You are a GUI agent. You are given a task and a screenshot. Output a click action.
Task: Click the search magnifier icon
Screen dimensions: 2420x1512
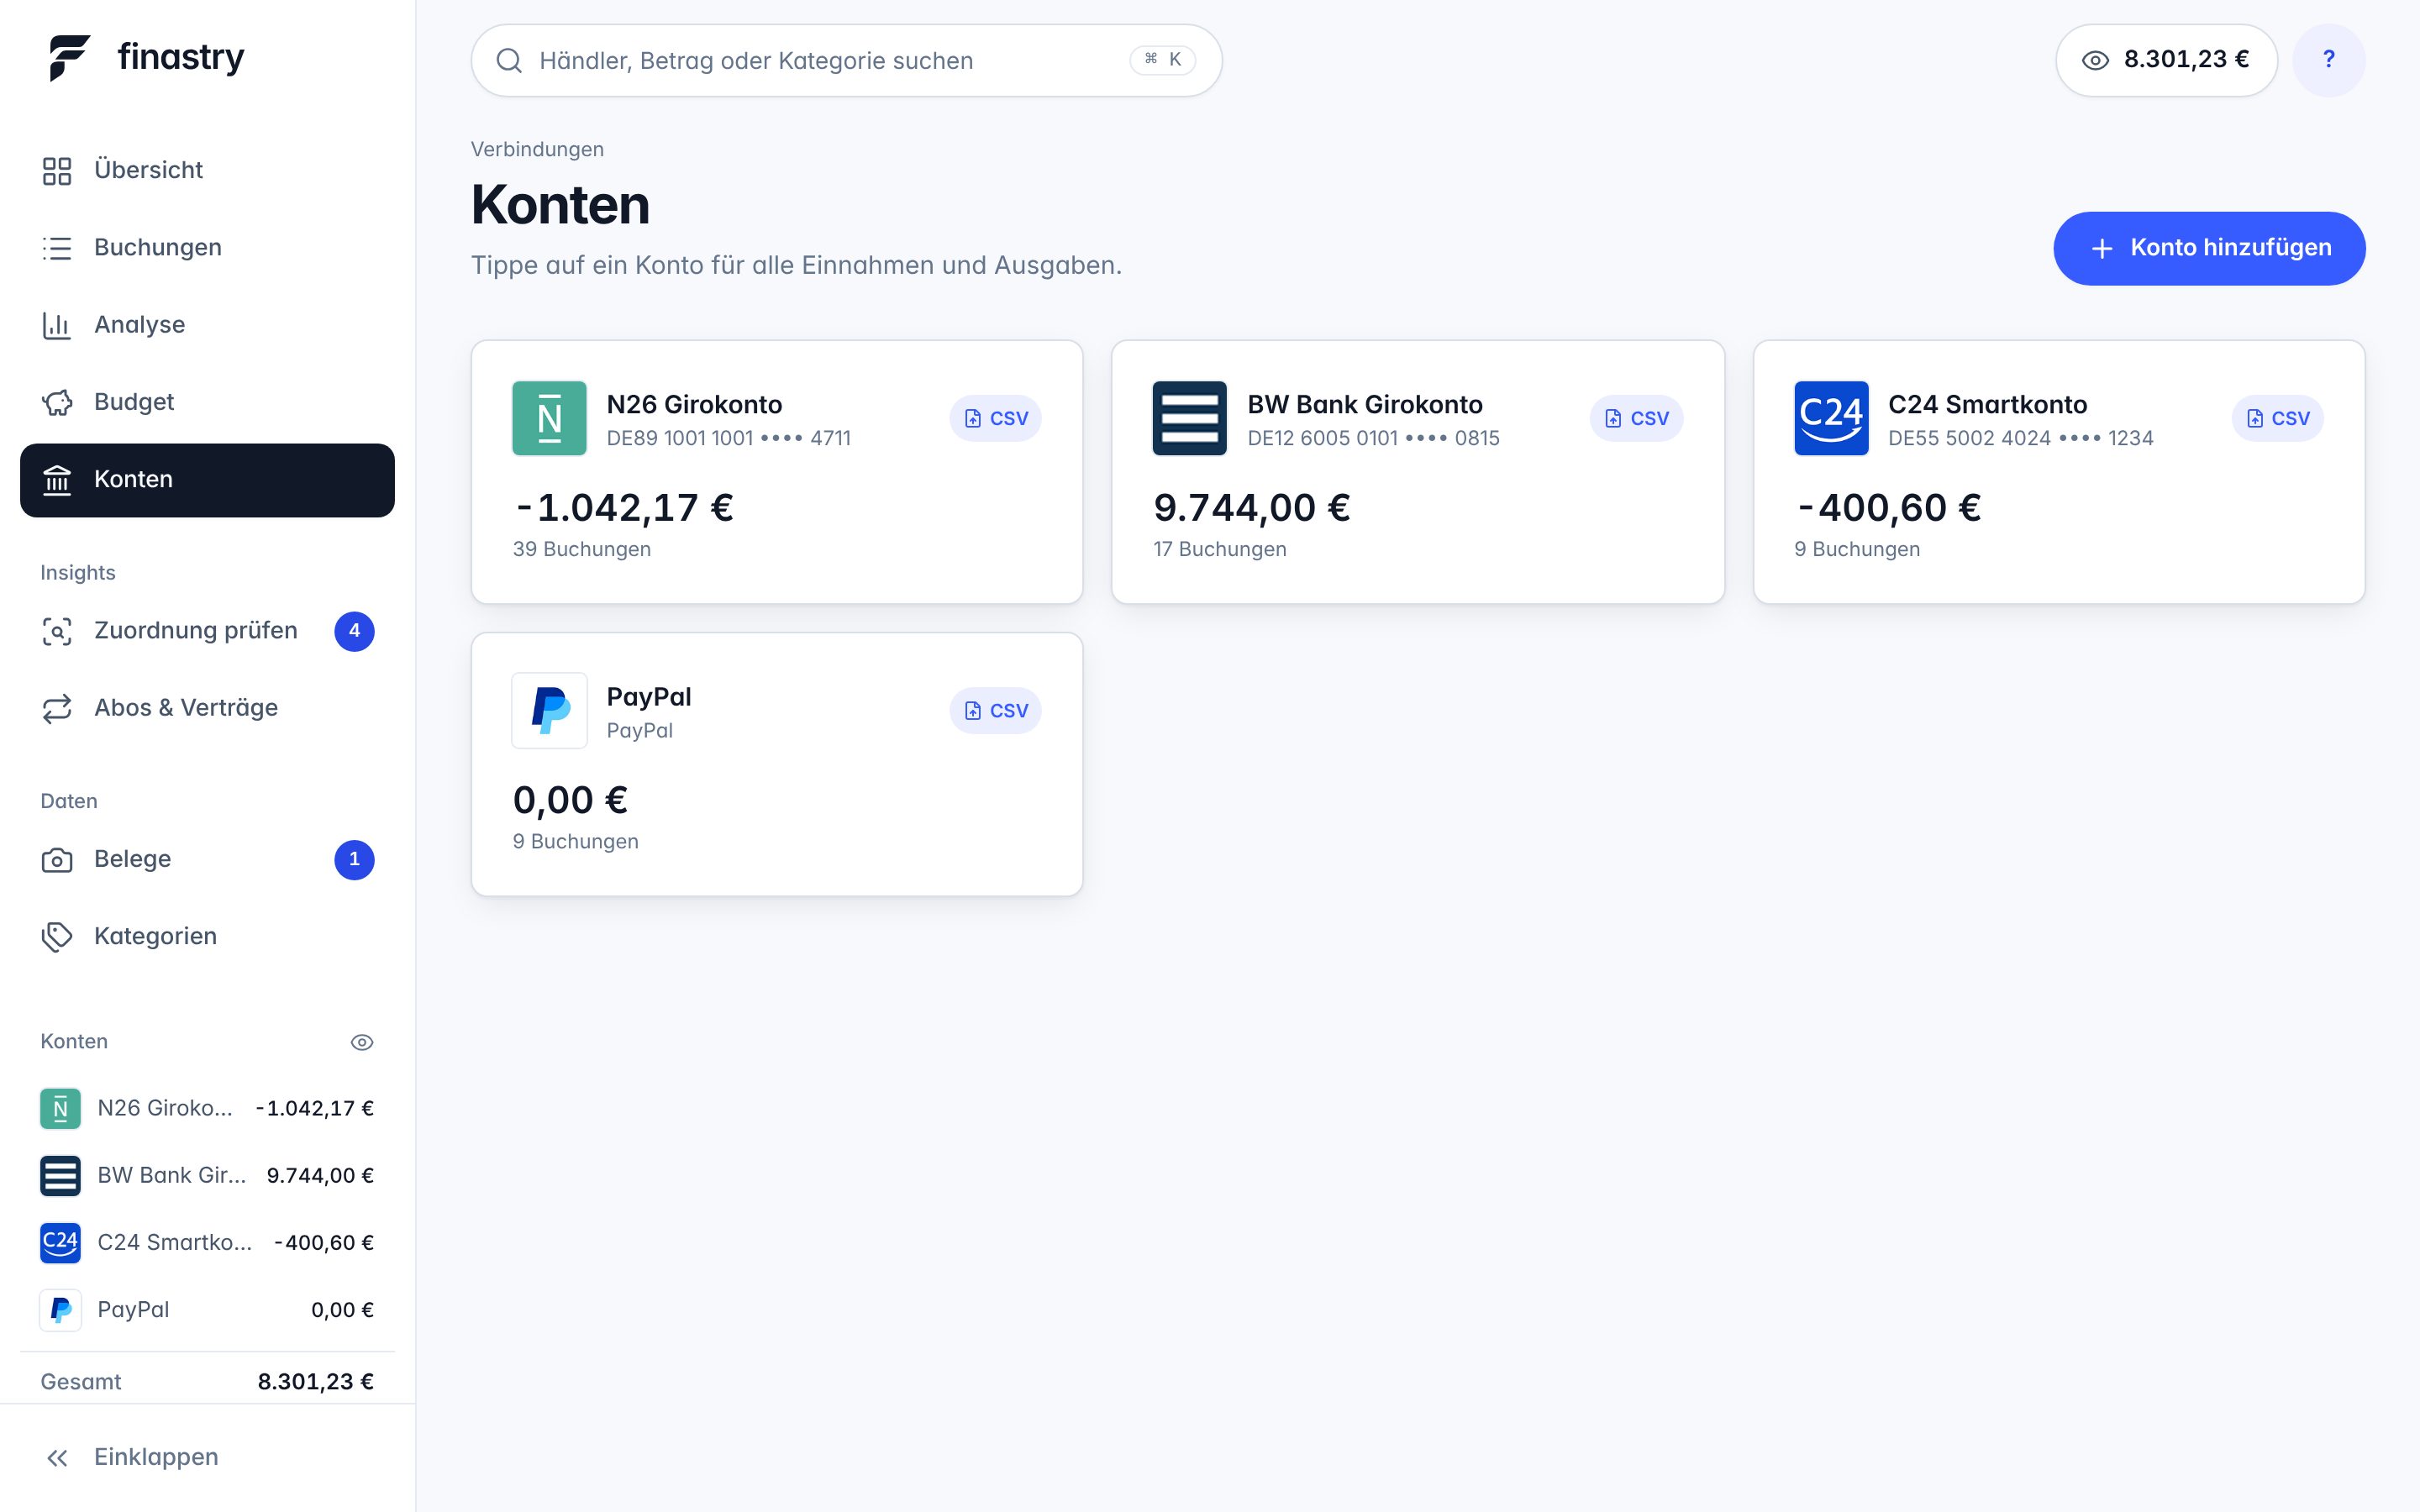click(x=509, y=61)
